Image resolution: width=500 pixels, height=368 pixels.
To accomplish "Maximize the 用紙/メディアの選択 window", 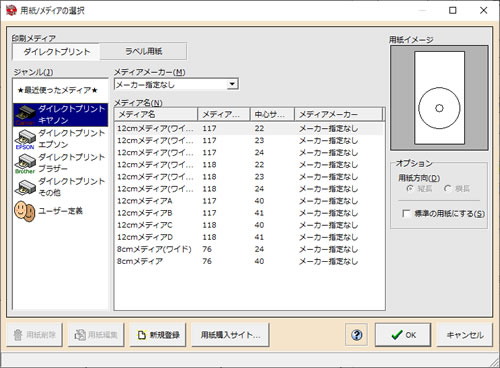I will tap(452, 10).
